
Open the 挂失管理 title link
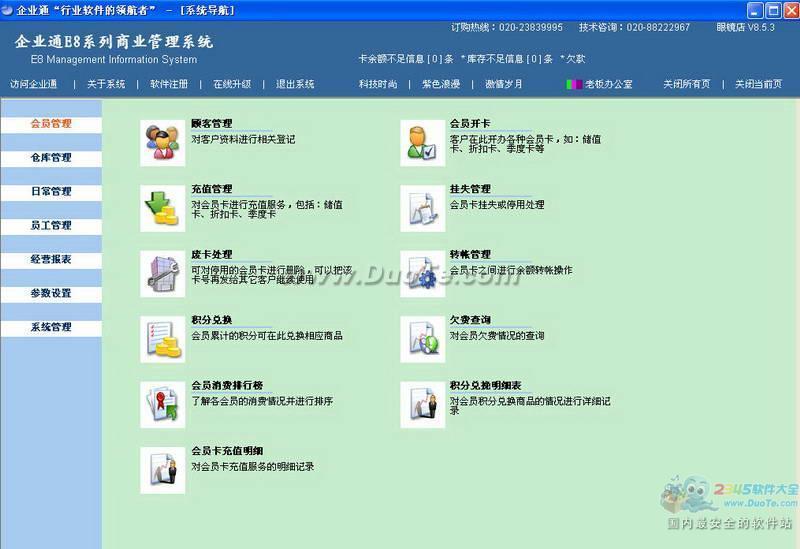[470, 189]
